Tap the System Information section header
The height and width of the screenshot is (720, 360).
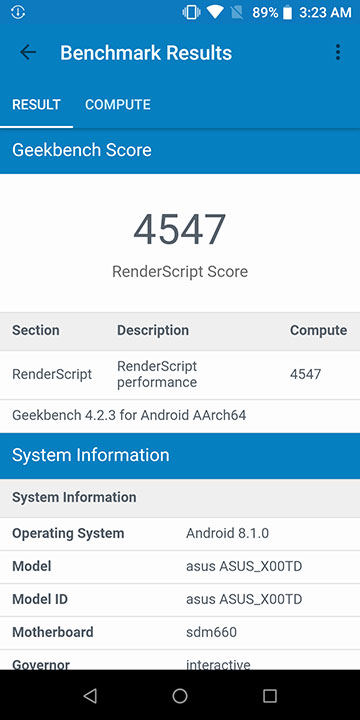(180, 456)
